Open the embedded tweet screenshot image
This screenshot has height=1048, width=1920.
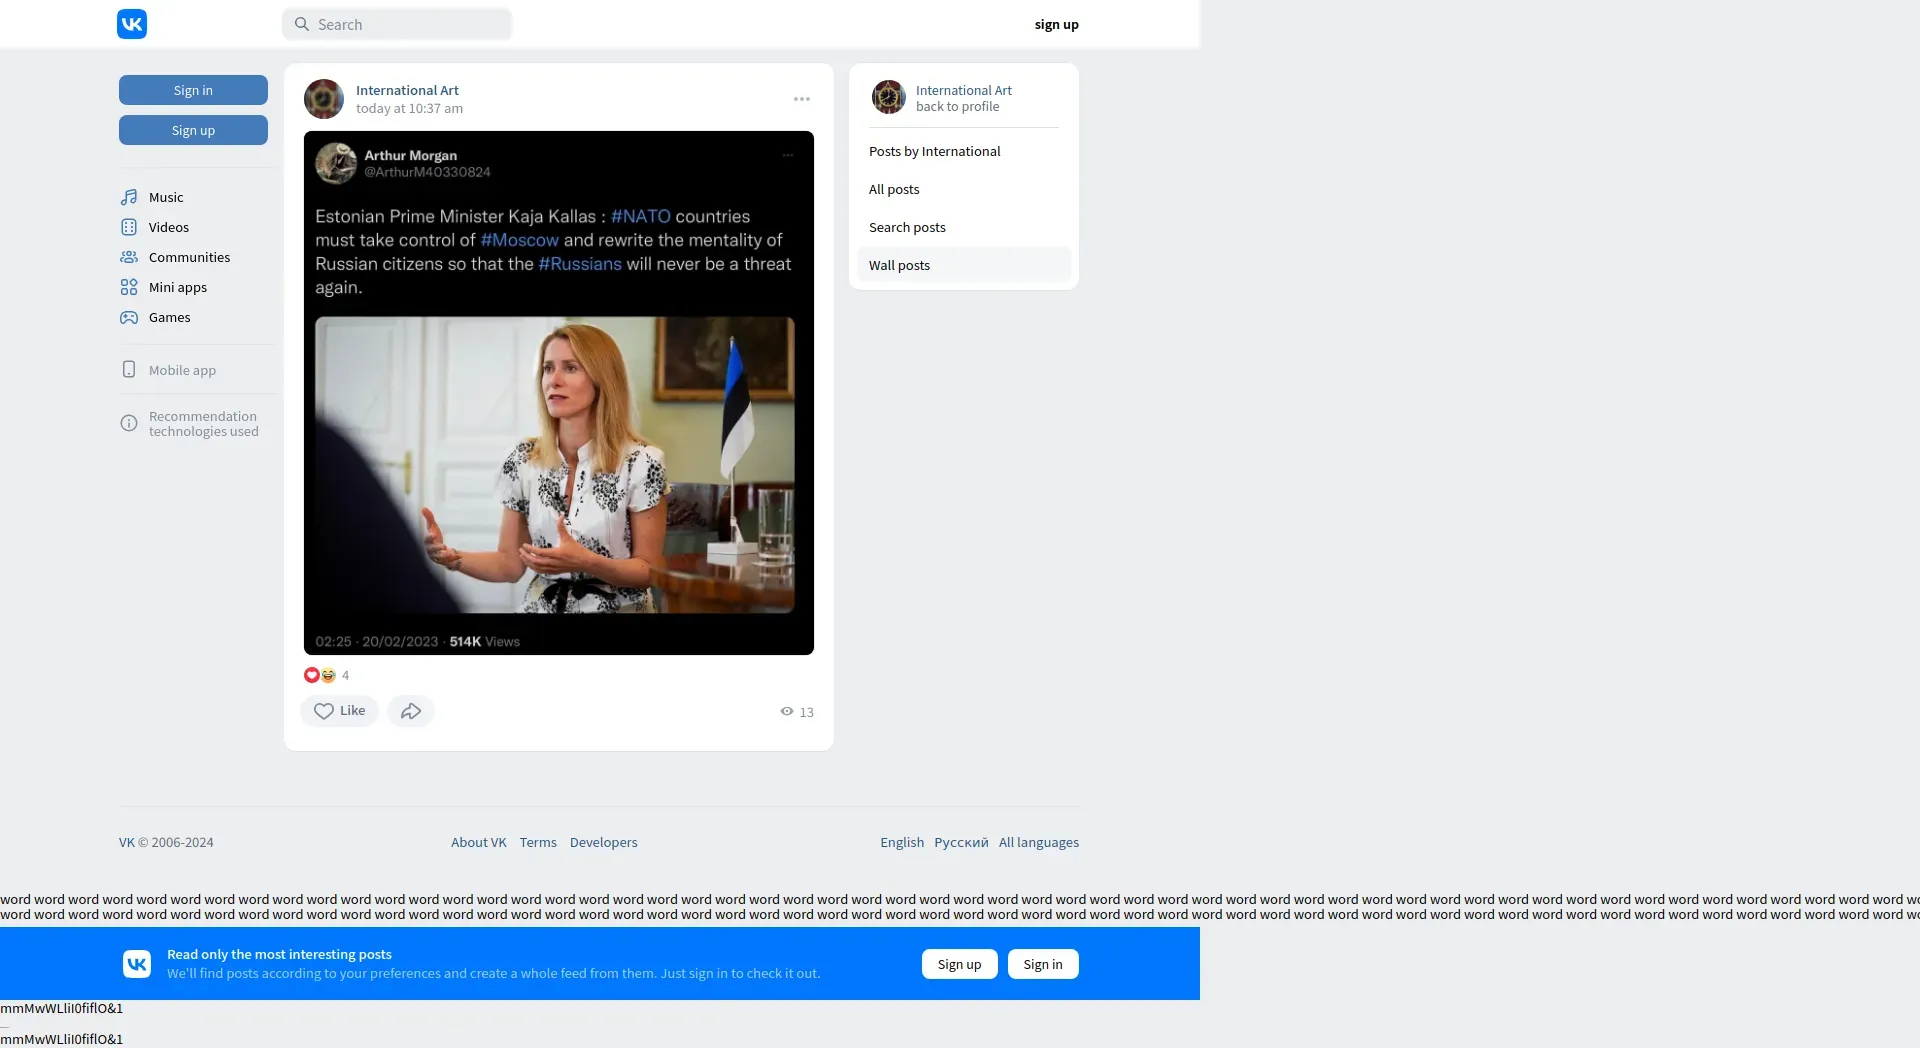click(559, 393)
